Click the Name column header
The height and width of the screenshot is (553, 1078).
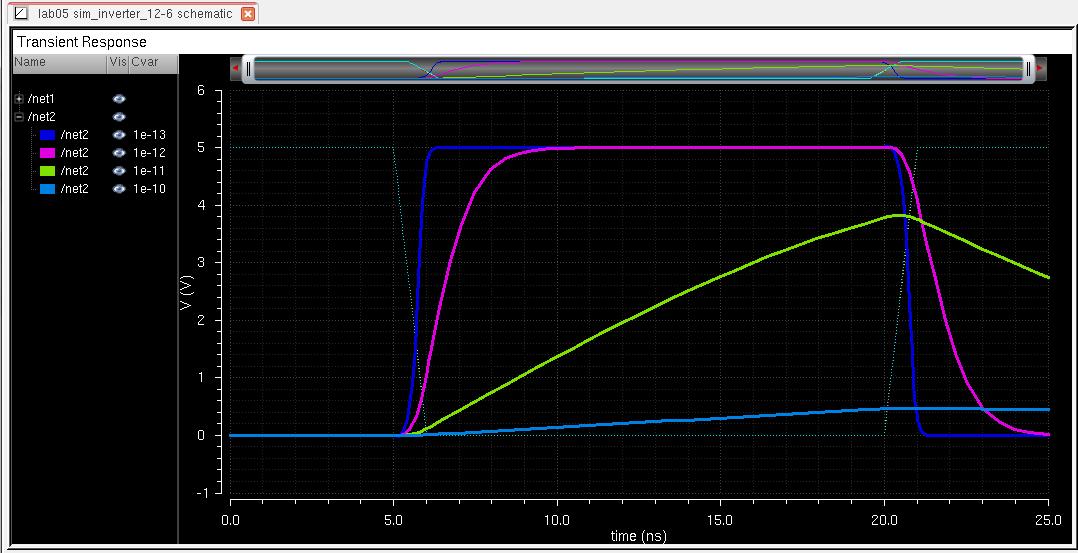coord(60,63)
